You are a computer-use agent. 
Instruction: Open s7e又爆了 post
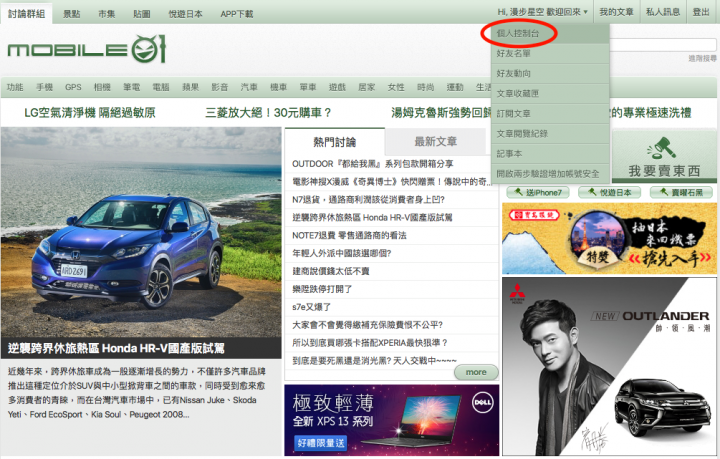(311, 307)
